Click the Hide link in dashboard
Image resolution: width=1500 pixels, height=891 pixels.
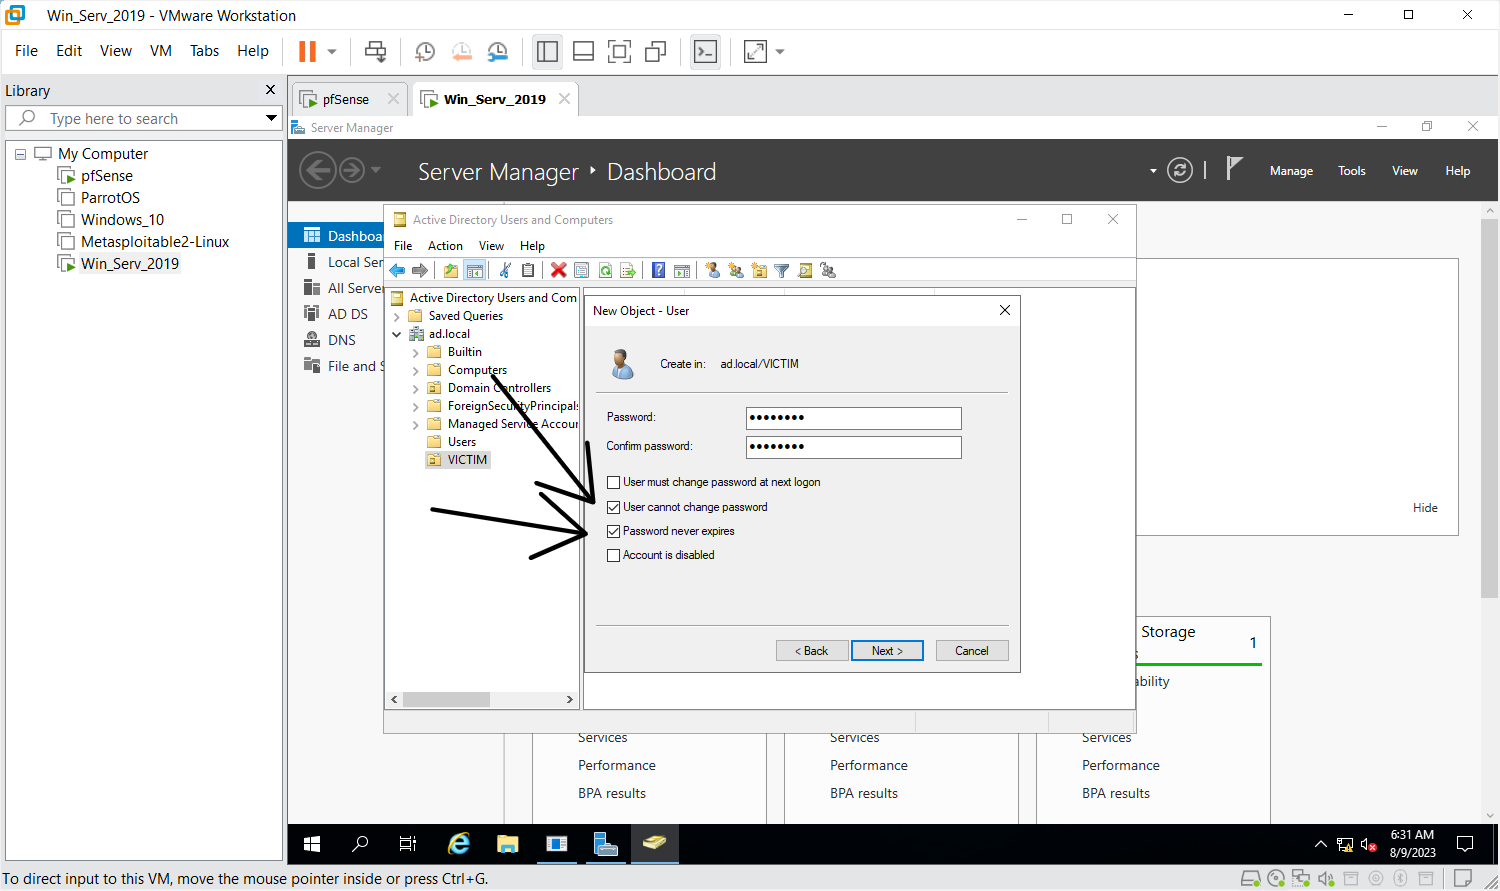pos(1425,508)
